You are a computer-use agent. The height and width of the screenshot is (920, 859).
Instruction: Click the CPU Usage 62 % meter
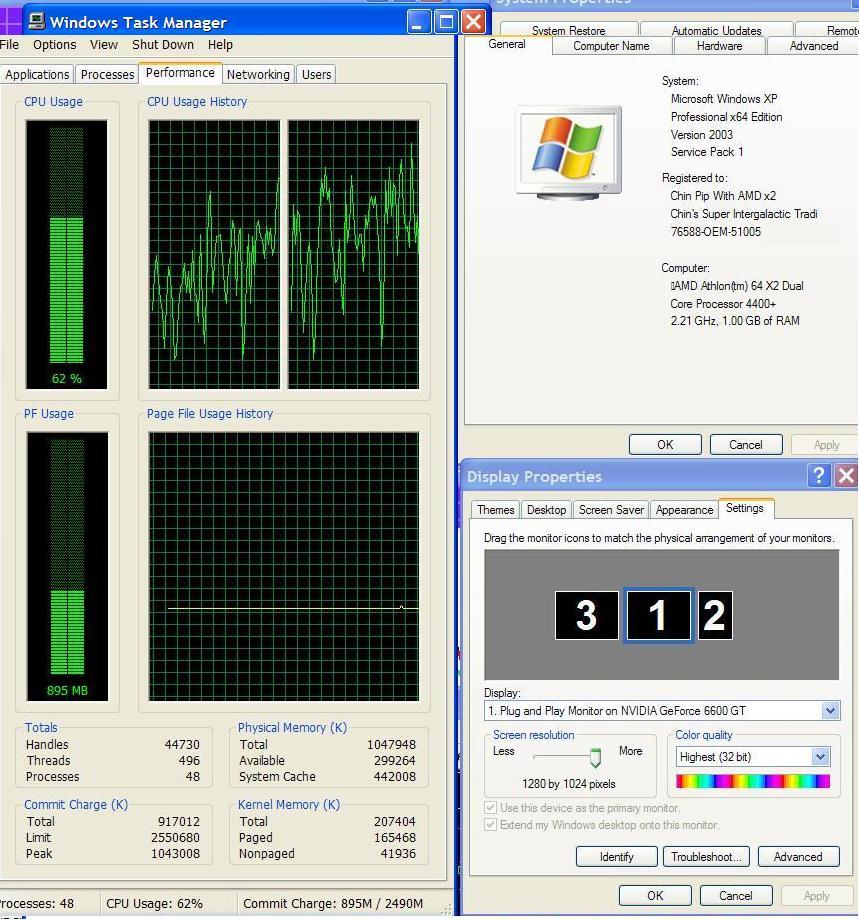[66, 254]
